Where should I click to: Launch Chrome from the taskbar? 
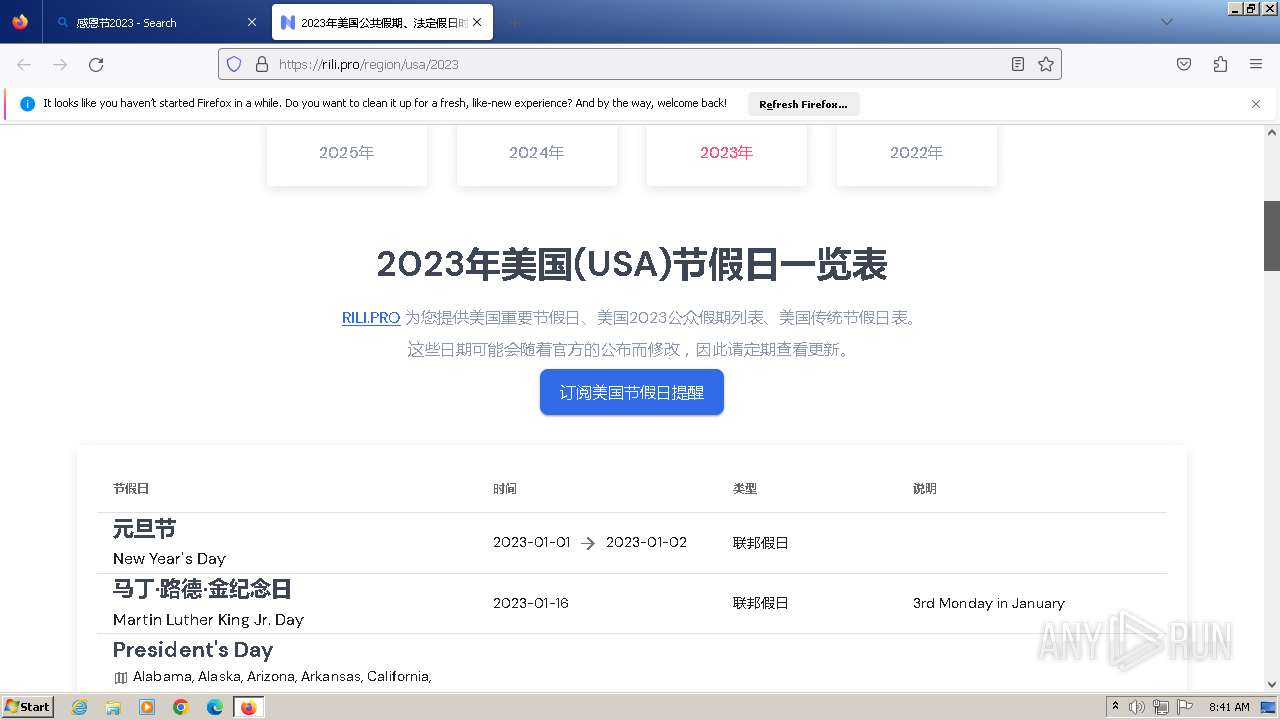pos(181,707)
